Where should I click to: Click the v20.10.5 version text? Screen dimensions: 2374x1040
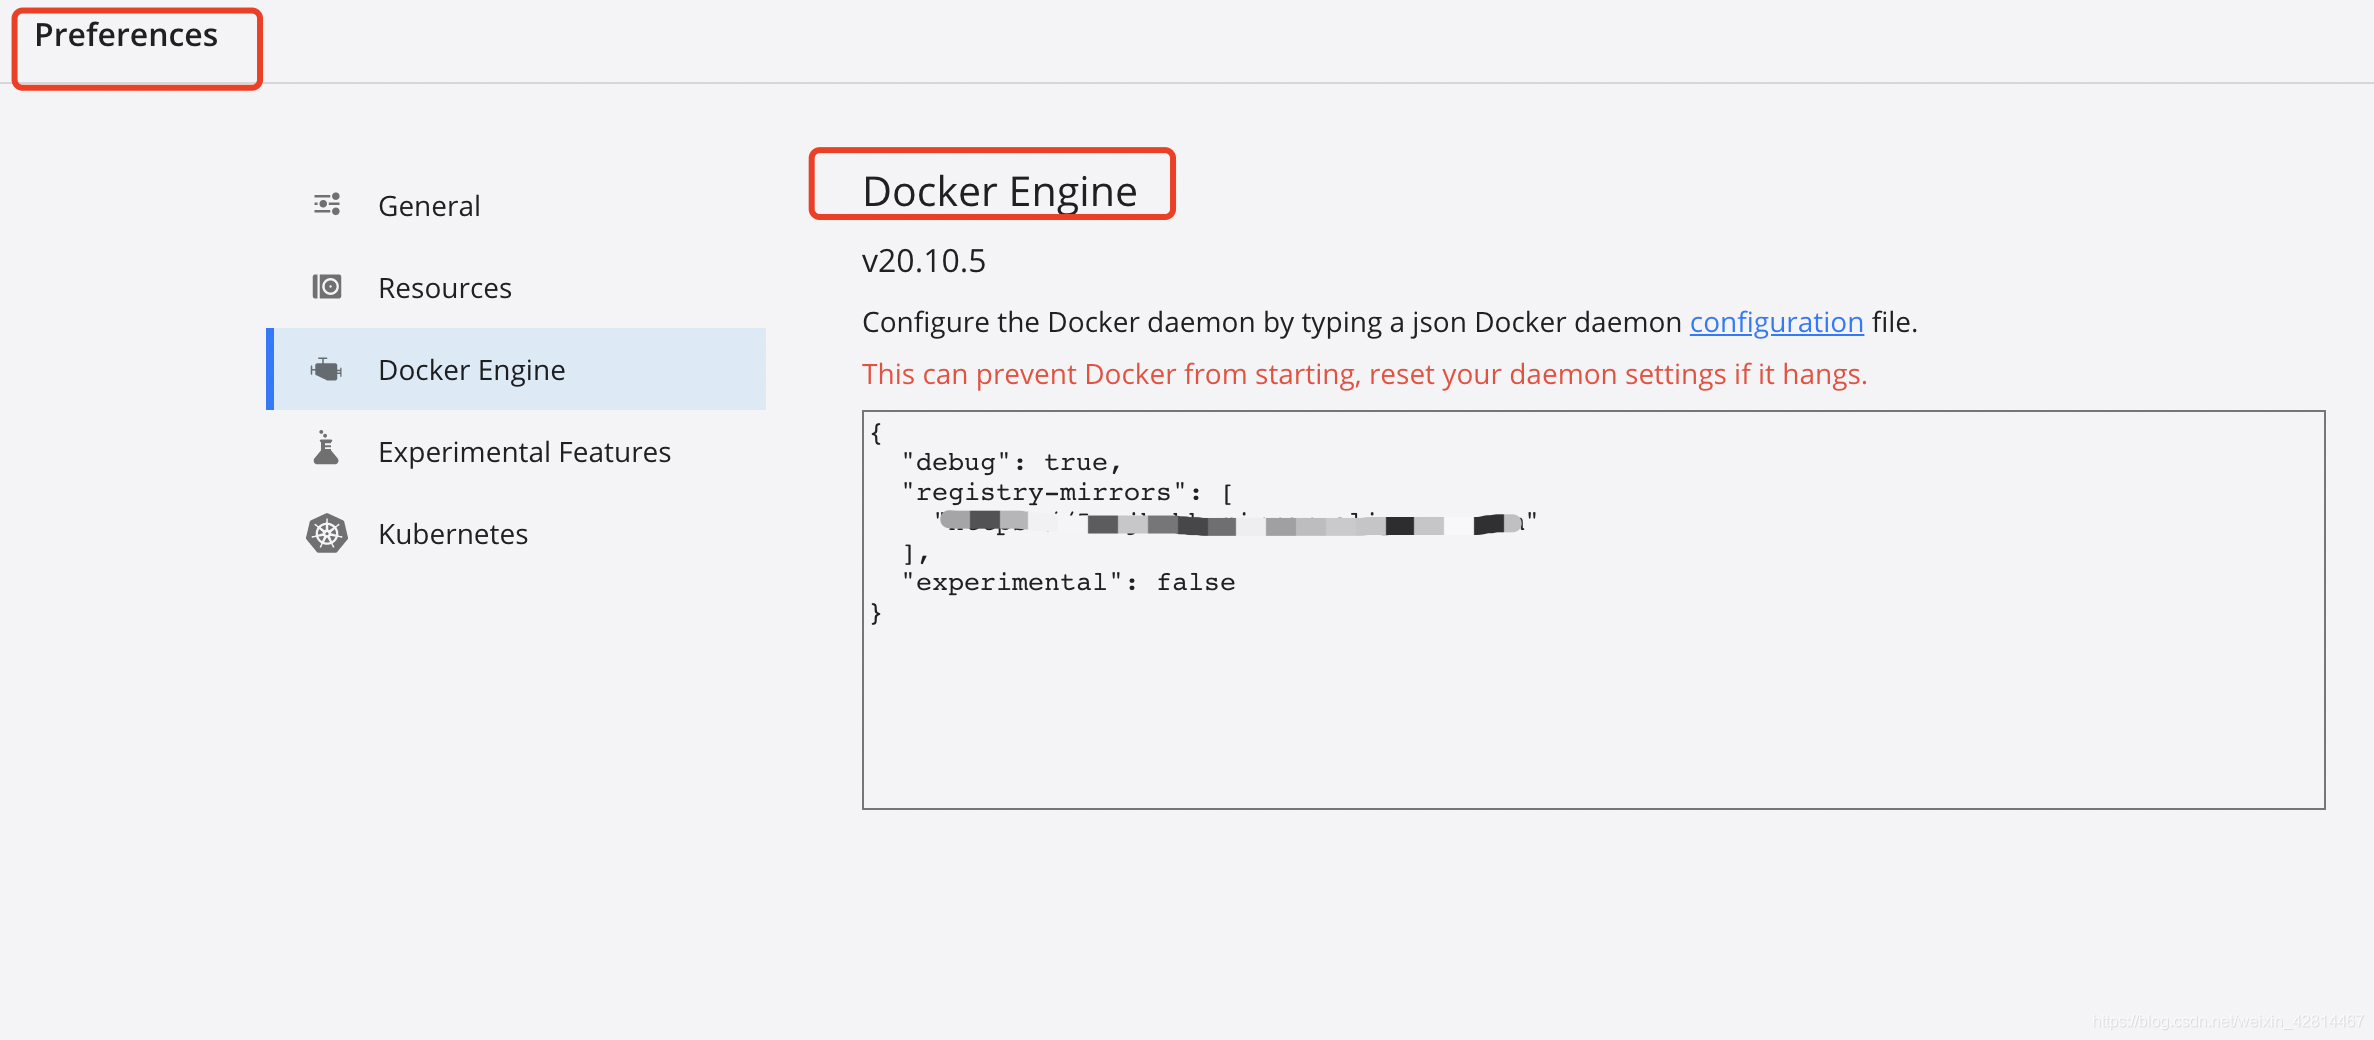click(923, 261)
